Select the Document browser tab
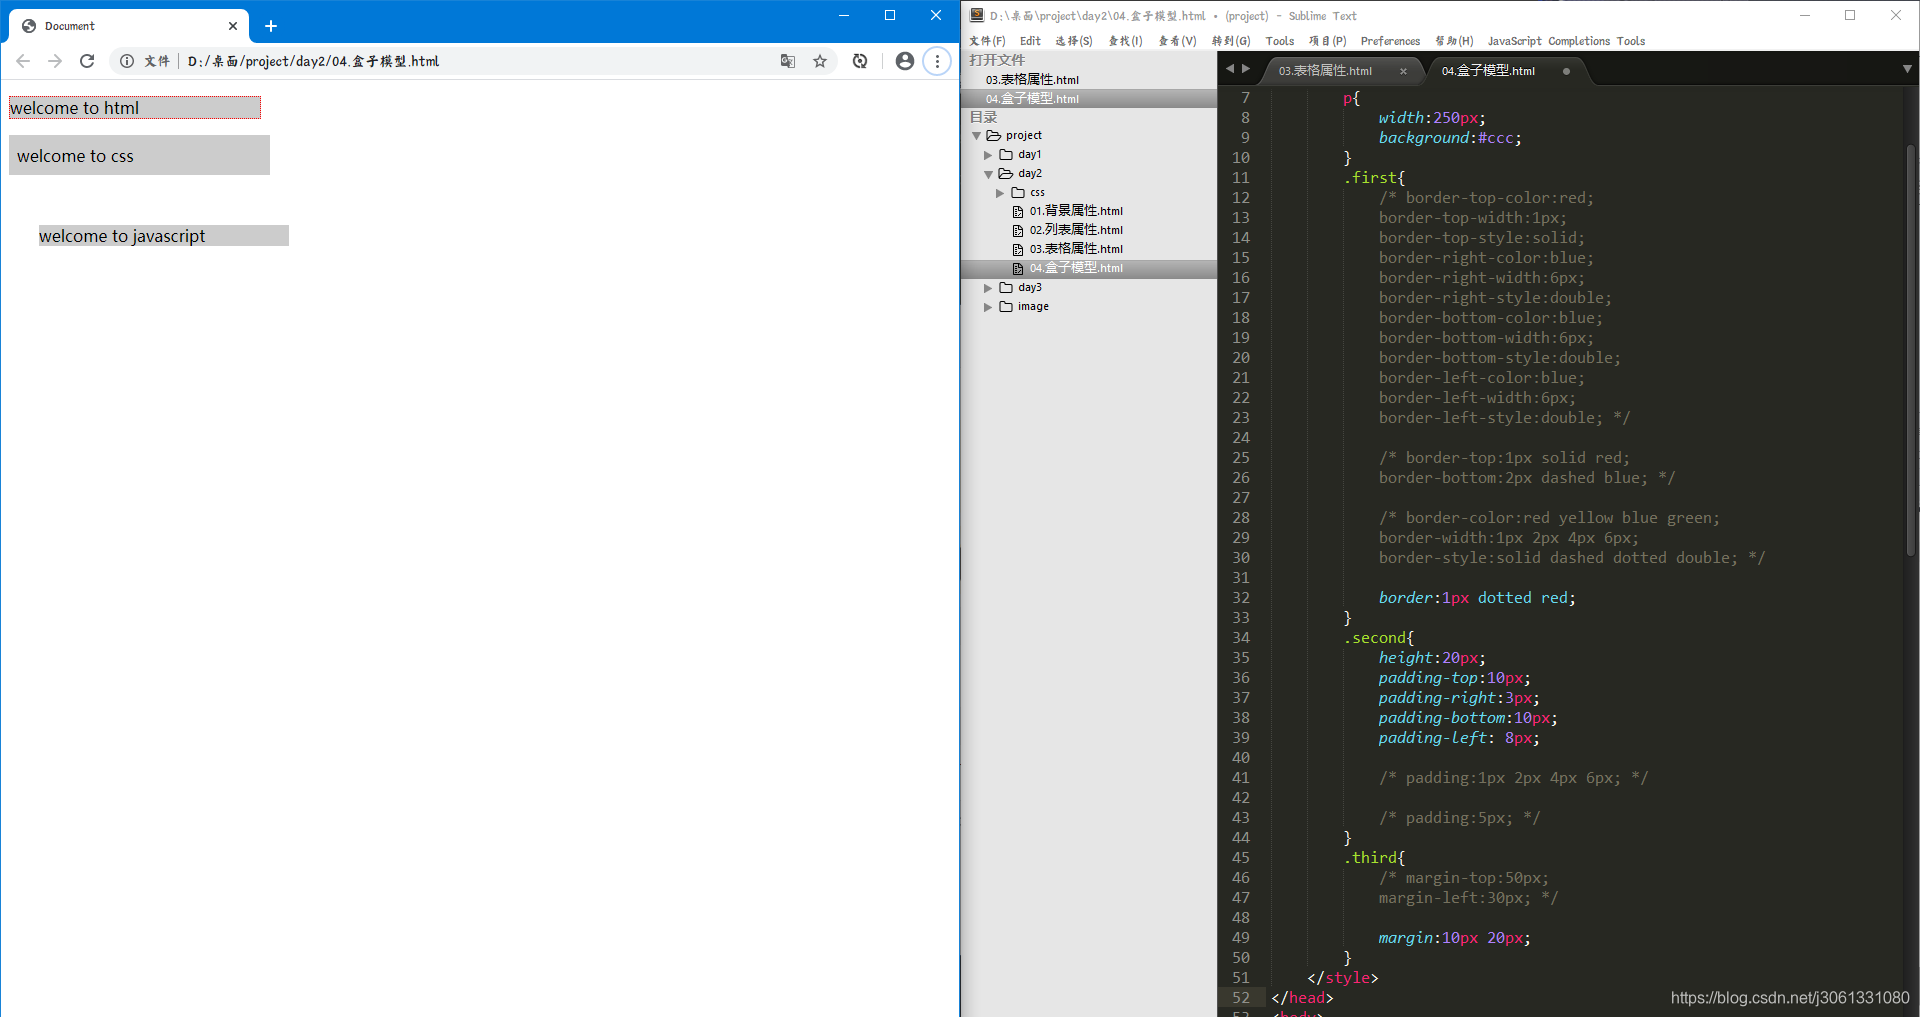Viewport: 1920px width, 1017px height. tap(130, 26)
